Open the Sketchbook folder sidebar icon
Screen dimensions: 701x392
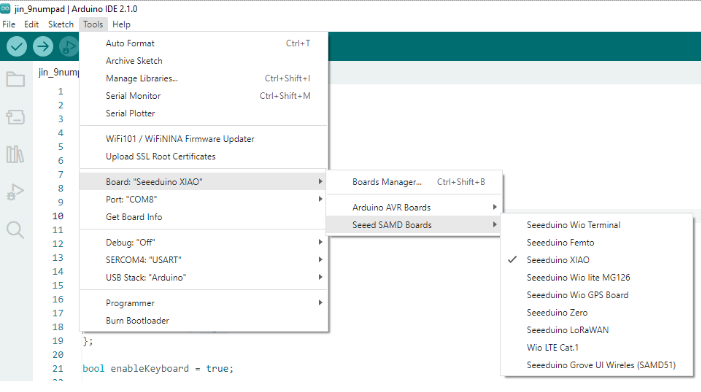point(16,80)
